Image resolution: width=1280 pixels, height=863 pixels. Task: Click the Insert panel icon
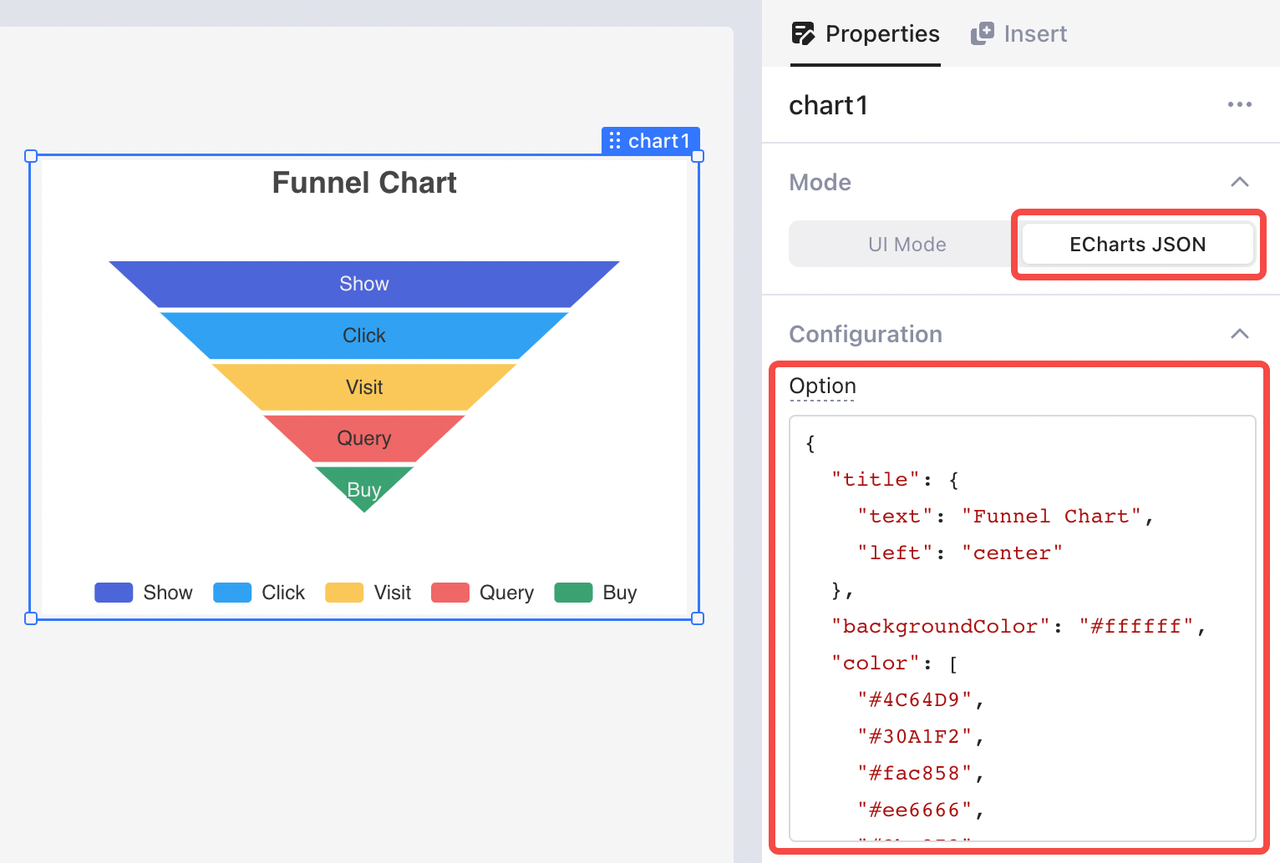[982, 34]
